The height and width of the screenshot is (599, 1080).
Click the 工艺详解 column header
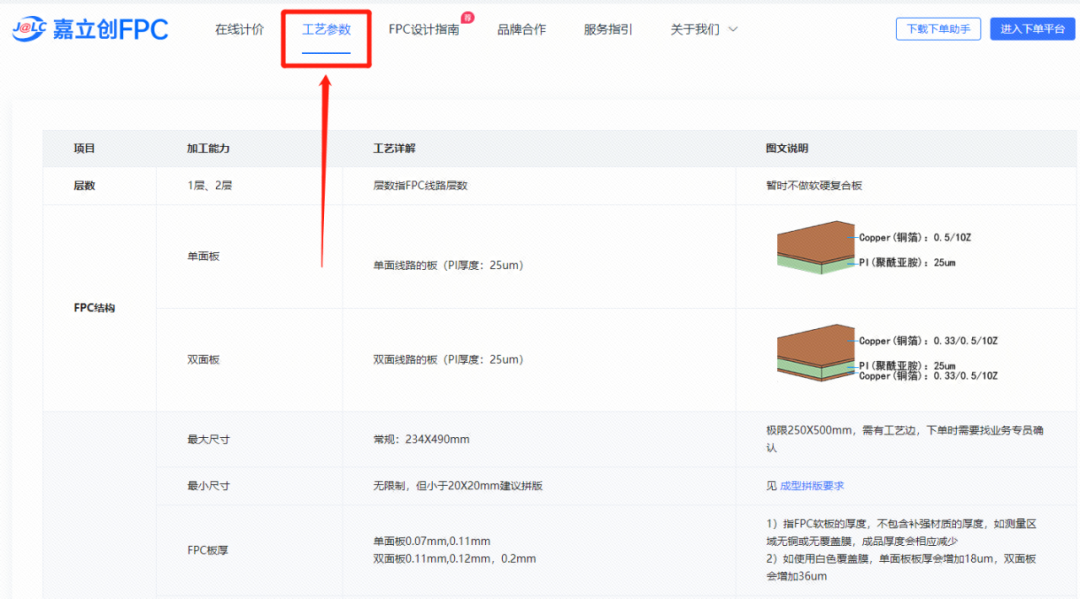[394, 149]
